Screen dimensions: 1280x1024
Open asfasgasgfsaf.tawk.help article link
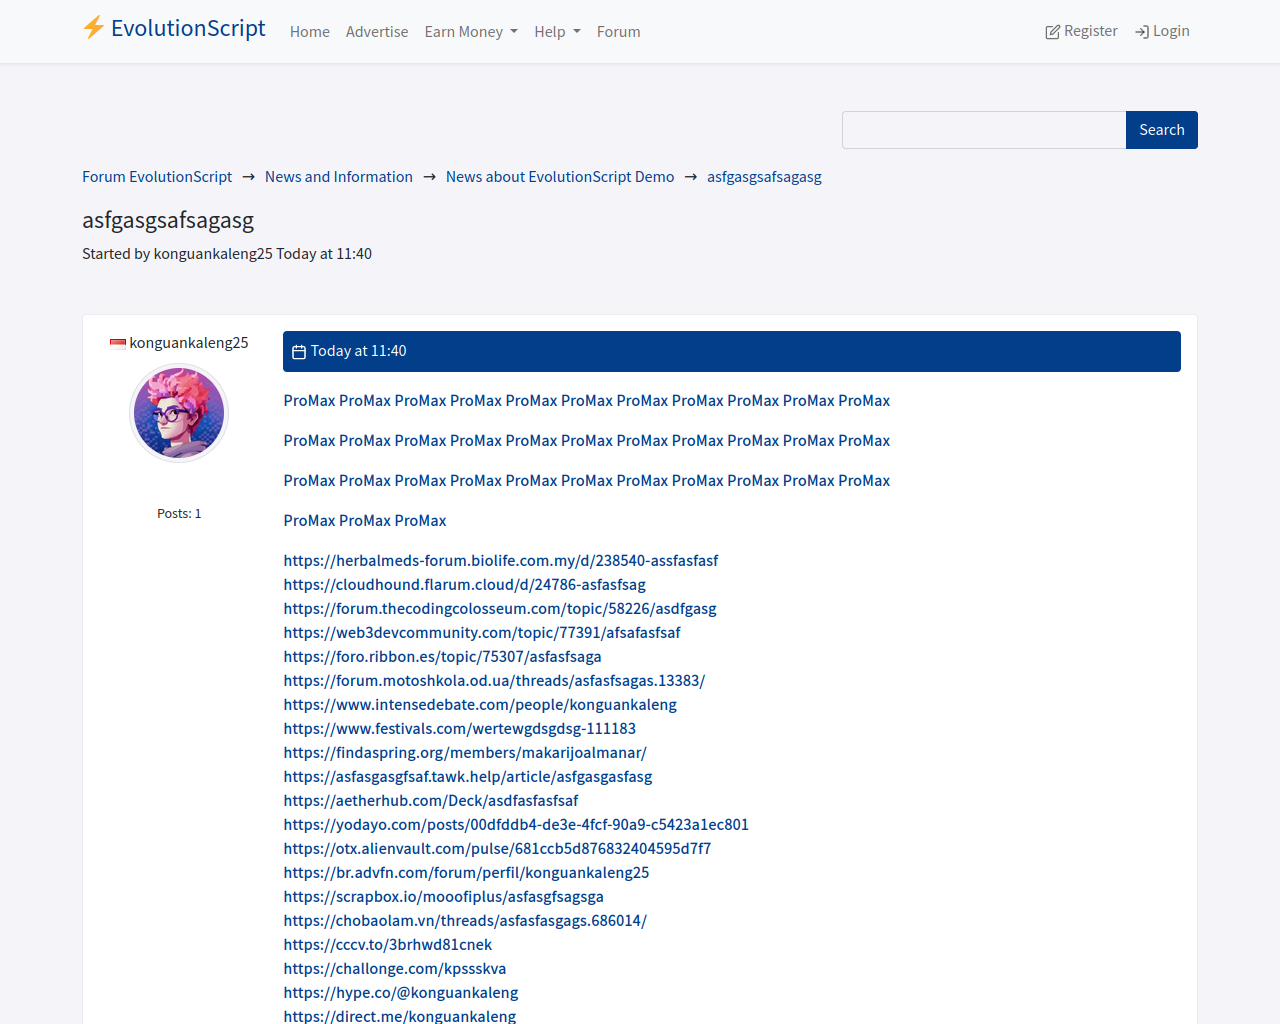point(468,777)
